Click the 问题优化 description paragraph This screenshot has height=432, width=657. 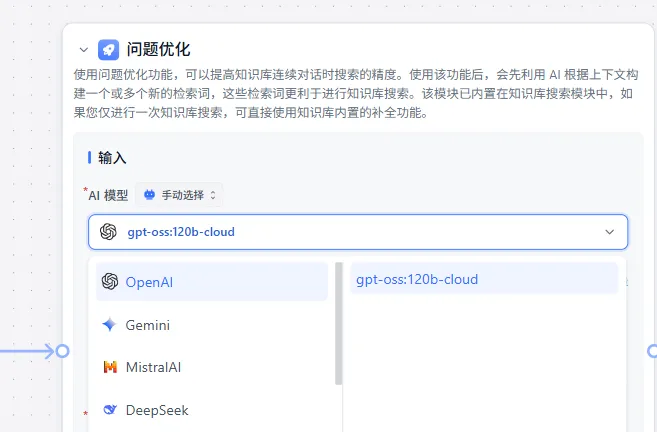[356, 93]
